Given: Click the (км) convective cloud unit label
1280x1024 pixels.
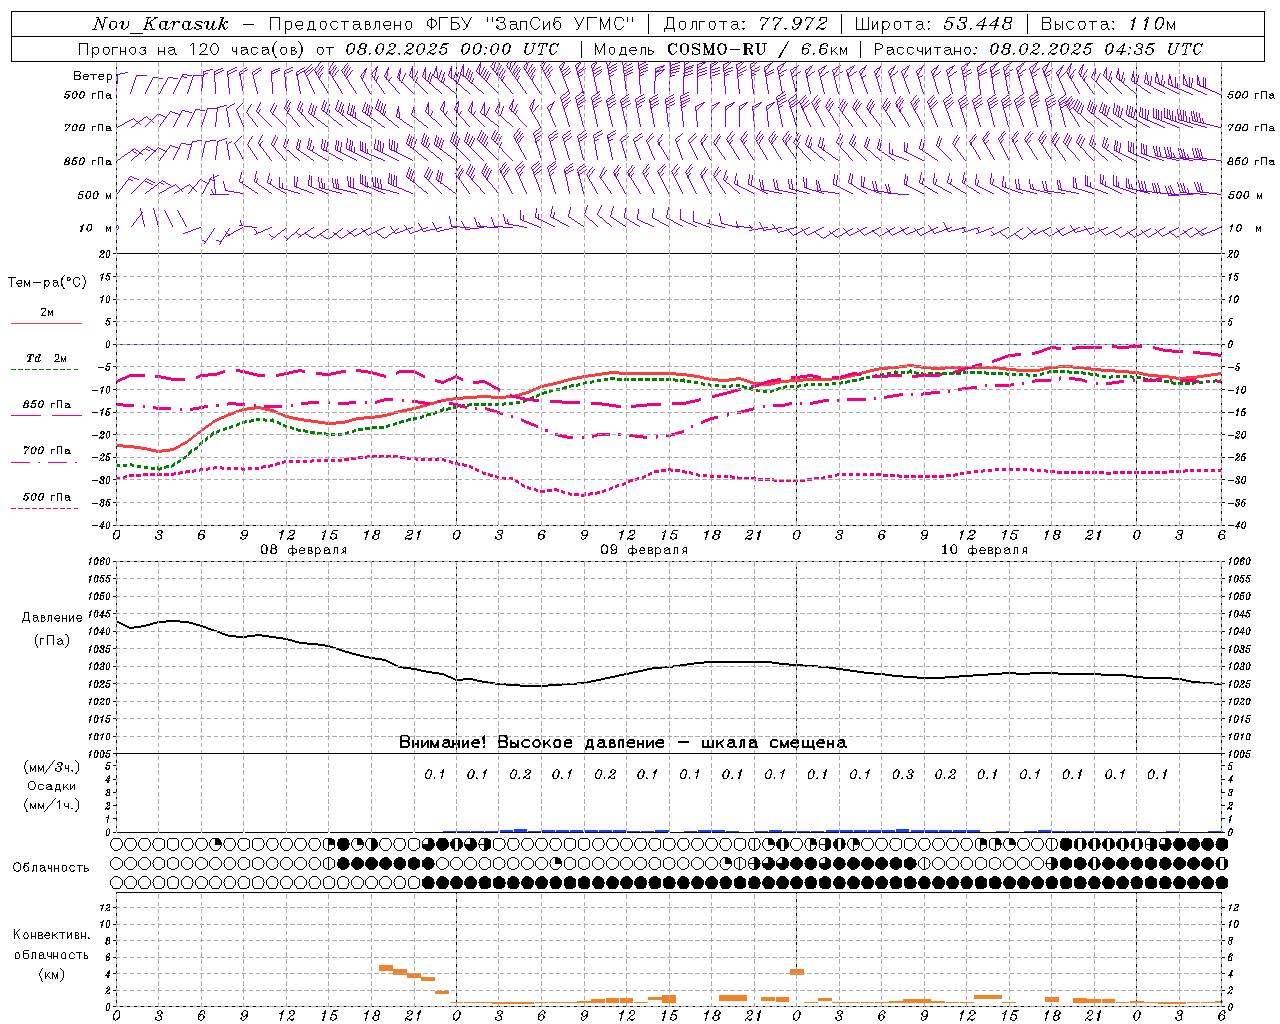Looking at the screenshot, I should 51,974.
